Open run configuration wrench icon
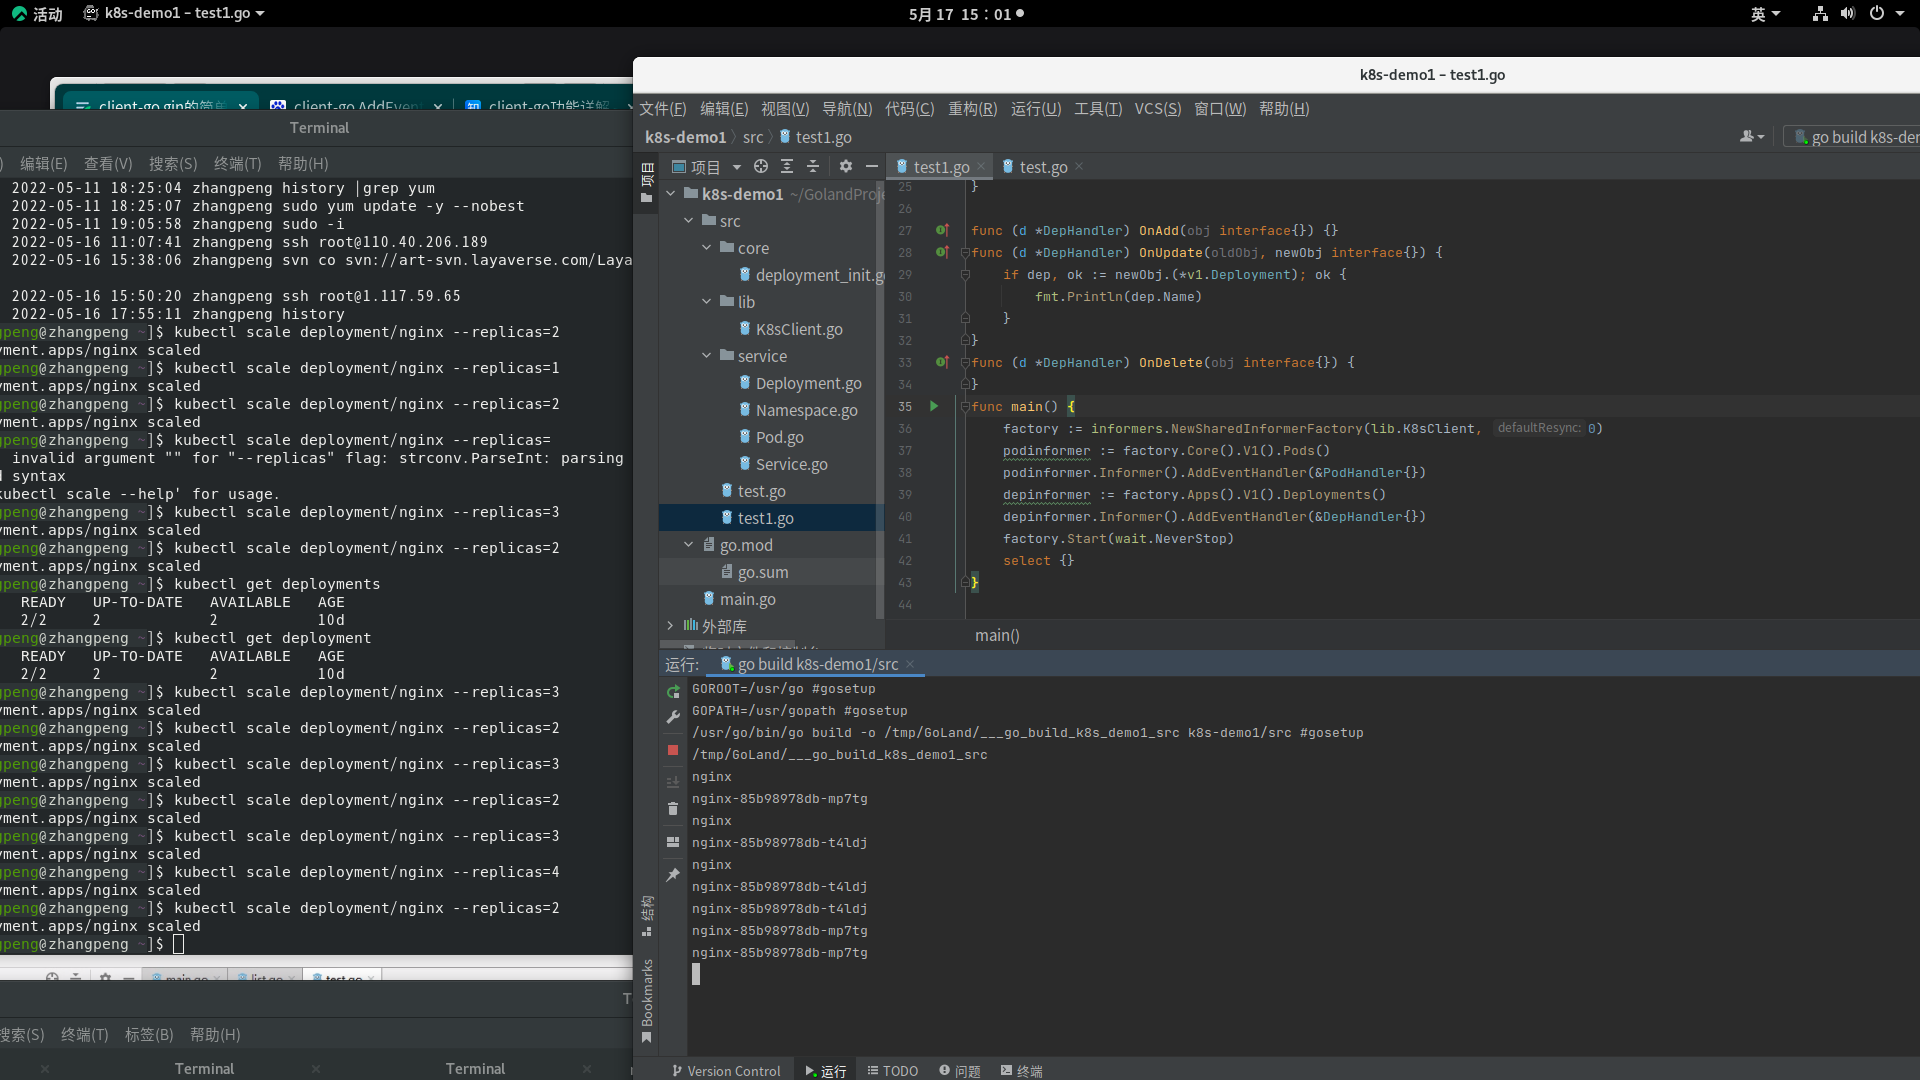1920x1080 pixels. (673, 717)
